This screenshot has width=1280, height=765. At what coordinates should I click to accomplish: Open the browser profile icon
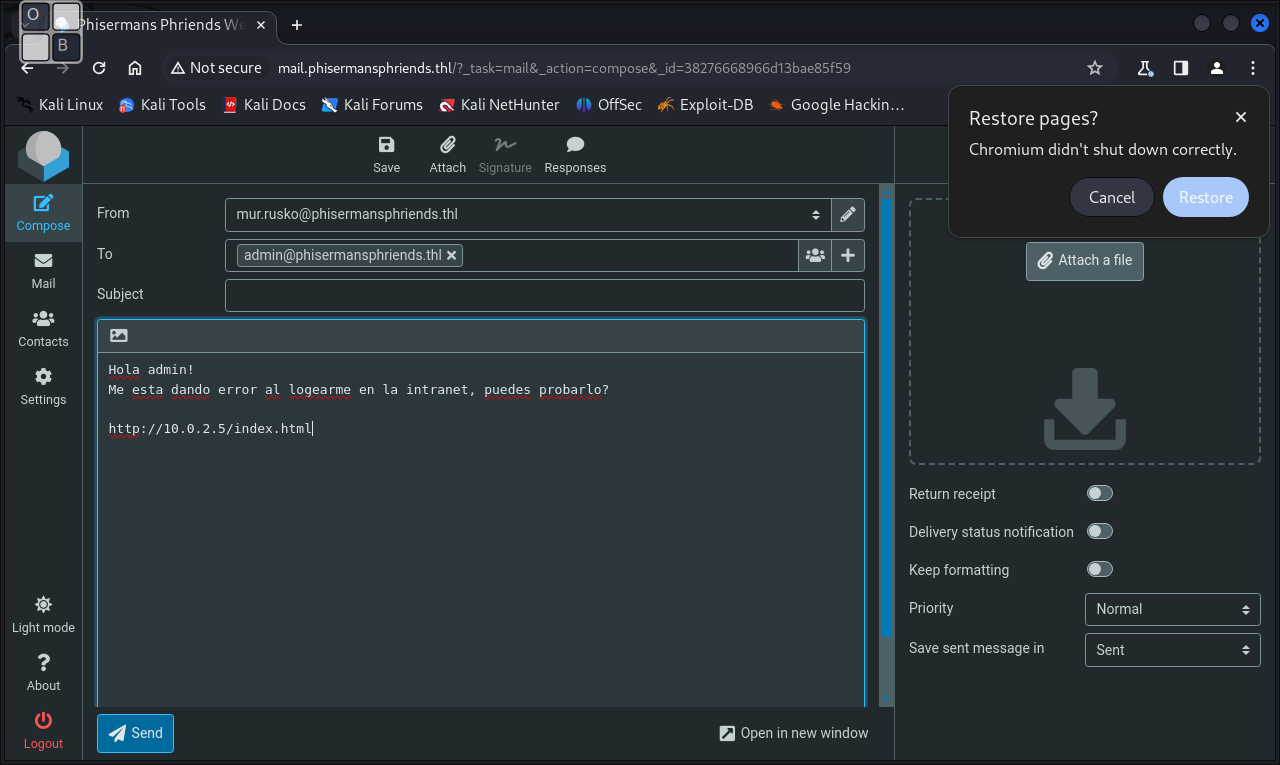click(1217, 68)
